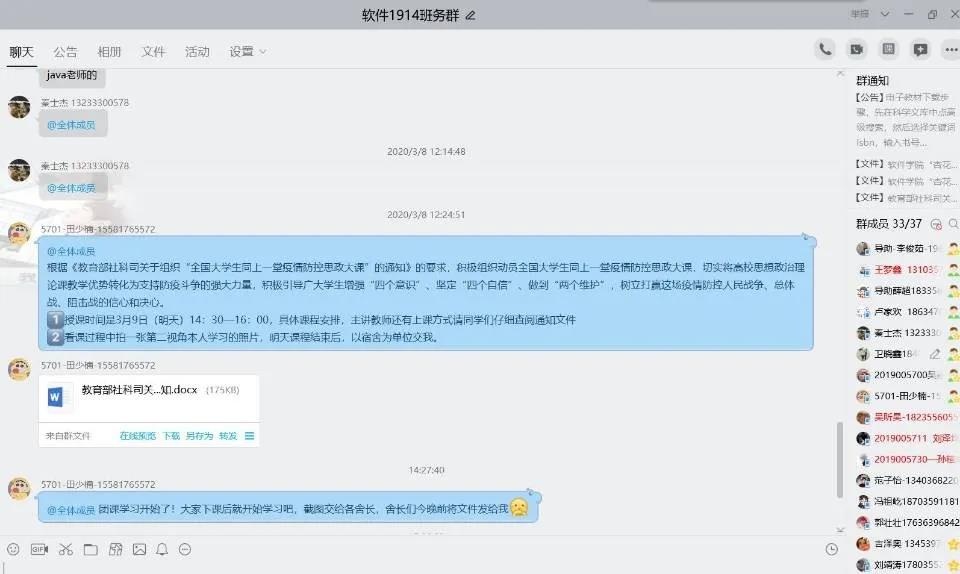Switch to the 文件 tab

pyautogui.click(x=153, y=52)
